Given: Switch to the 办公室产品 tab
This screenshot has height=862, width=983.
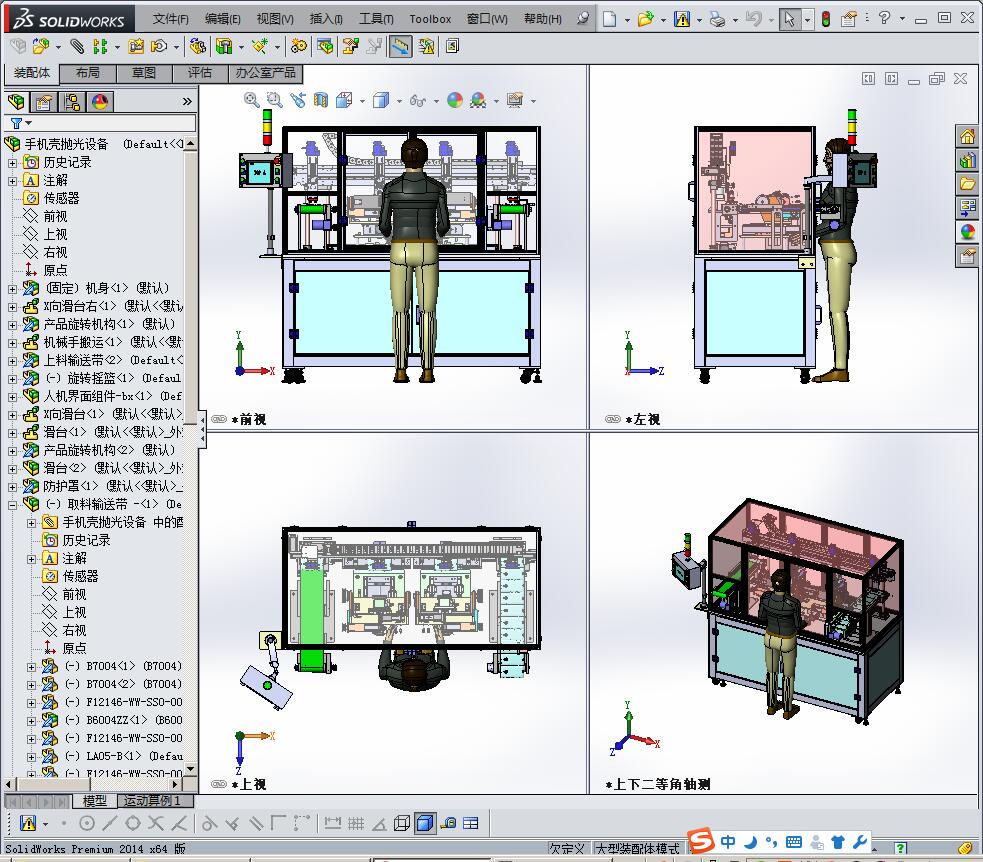Looking at the screenshot, I should coord(266,73).
